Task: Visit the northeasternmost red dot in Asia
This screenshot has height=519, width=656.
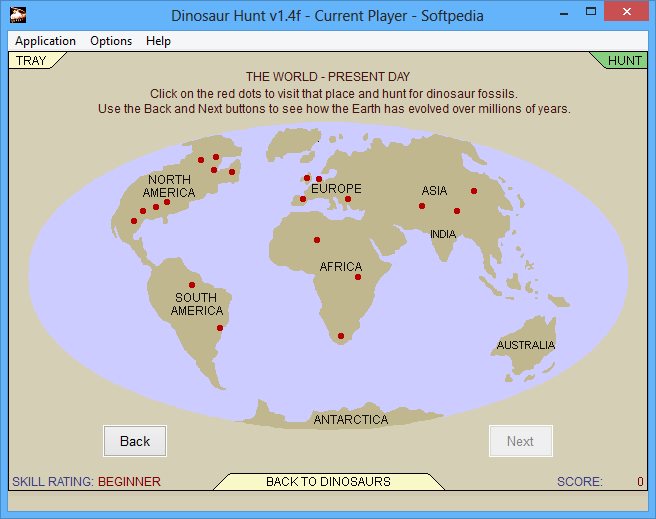Action: point(474,191)
